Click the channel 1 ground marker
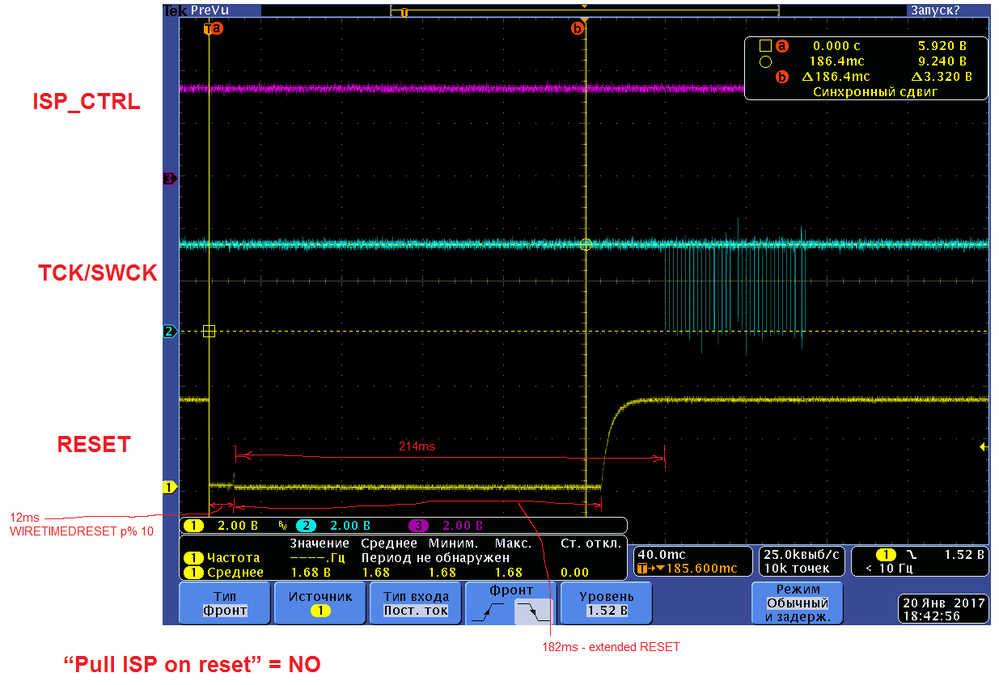 coord(169,487)
